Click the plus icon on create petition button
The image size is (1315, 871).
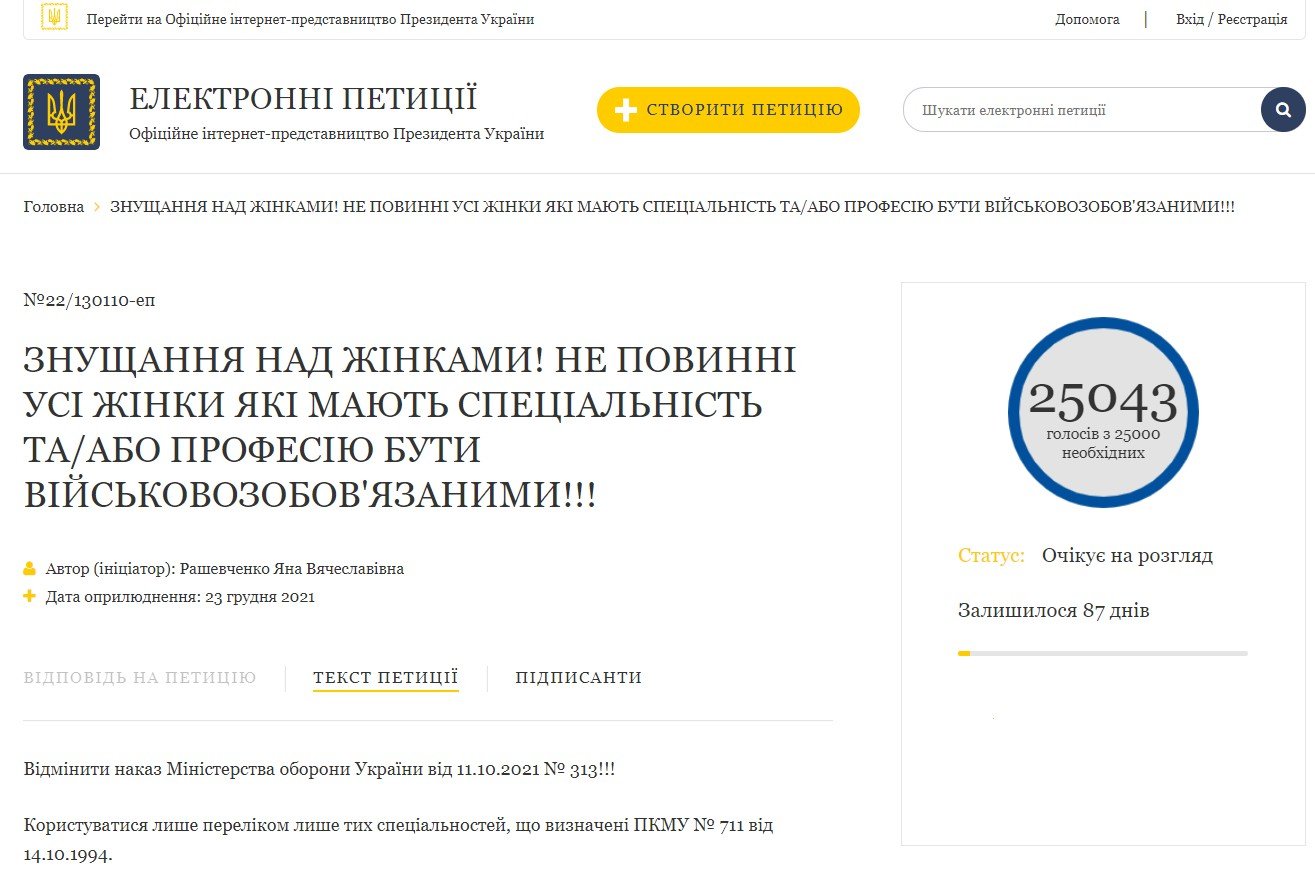point(626,110)
